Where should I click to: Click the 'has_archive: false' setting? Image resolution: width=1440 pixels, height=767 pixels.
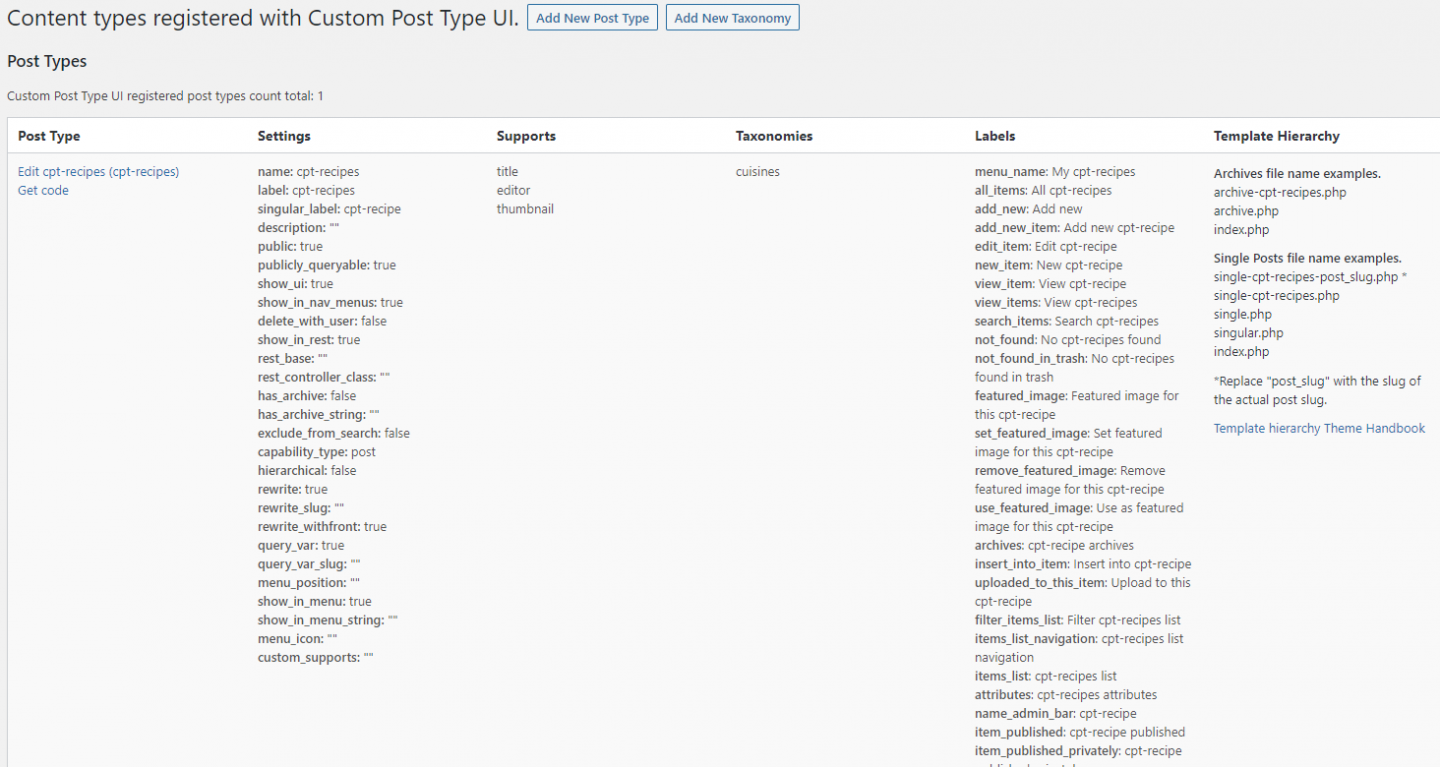click(x=307, y=397)
